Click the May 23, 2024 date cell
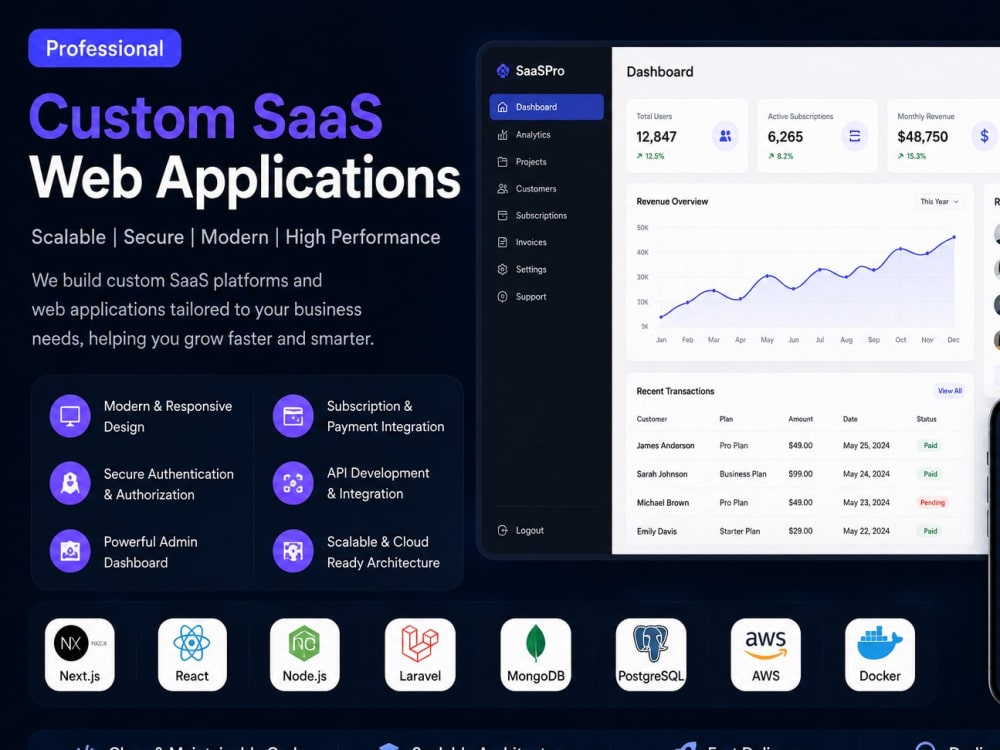Image resolution: width=1000 pixels, height=750 pixels. pyautogui.click(x=866, y=503)
